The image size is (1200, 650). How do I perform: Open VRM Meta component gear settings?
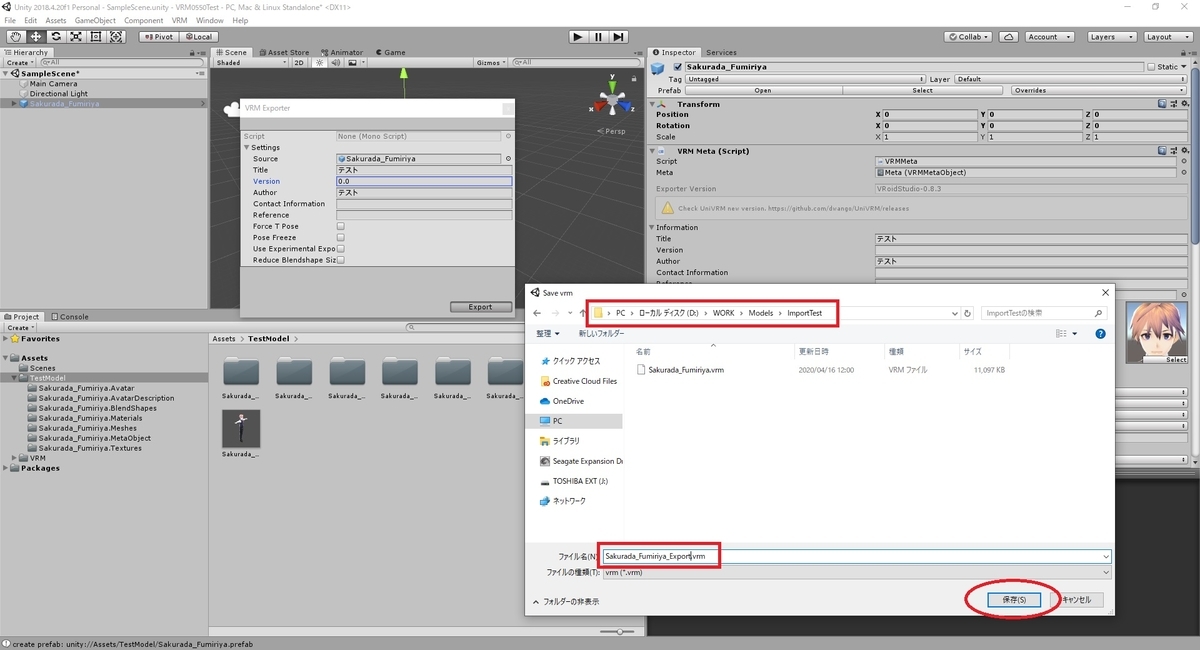1185,151
